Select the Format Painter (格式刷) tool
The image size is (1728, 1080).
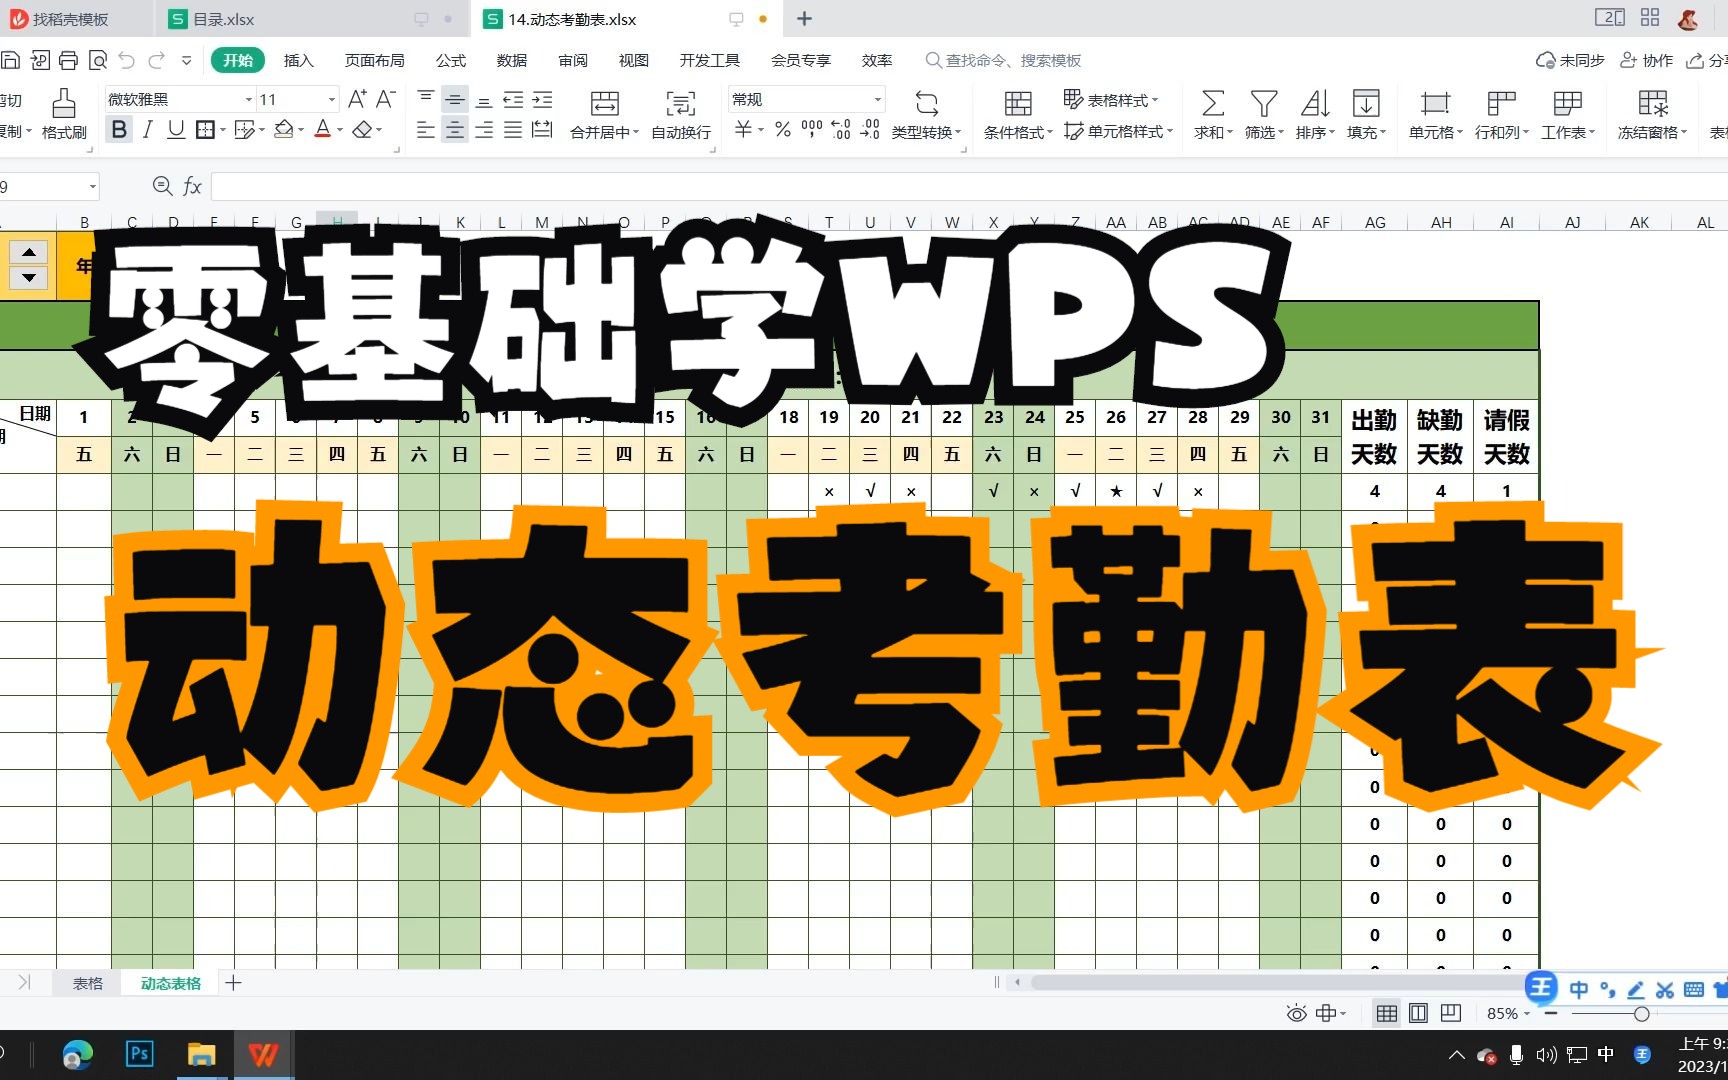pos(64,114)
